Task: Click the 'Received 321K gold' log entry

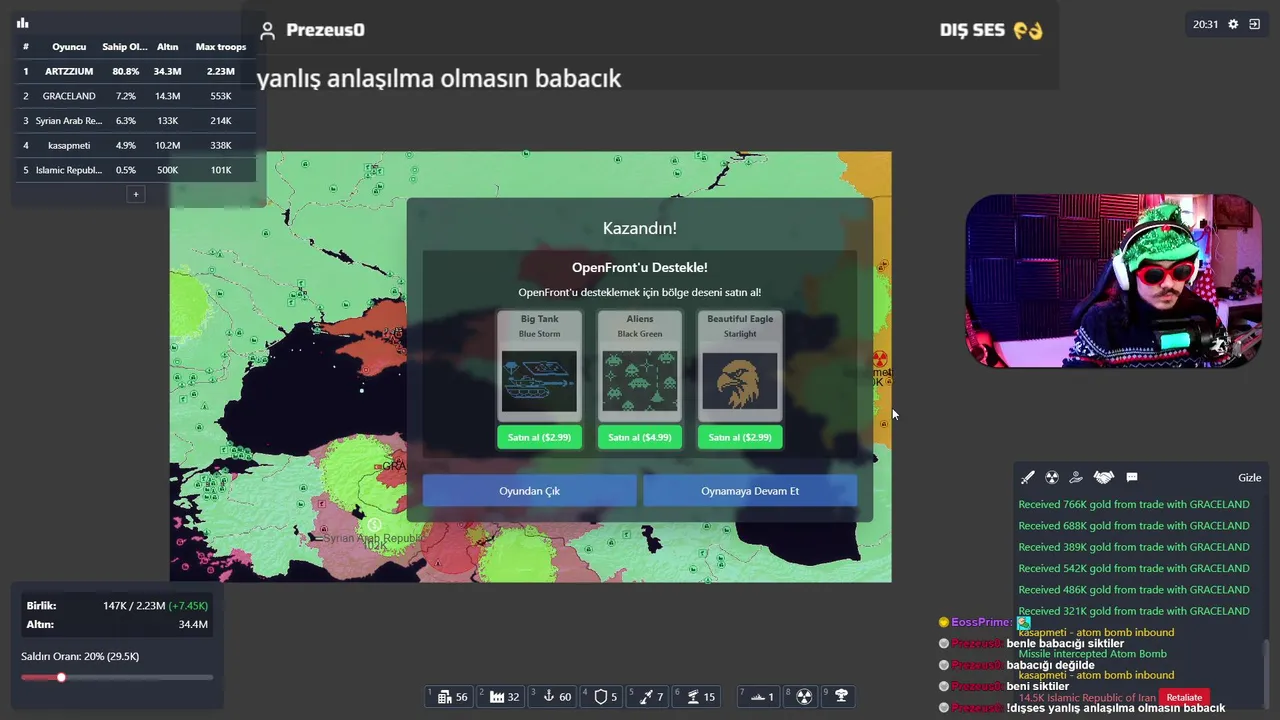Action: coord(1133,611)
